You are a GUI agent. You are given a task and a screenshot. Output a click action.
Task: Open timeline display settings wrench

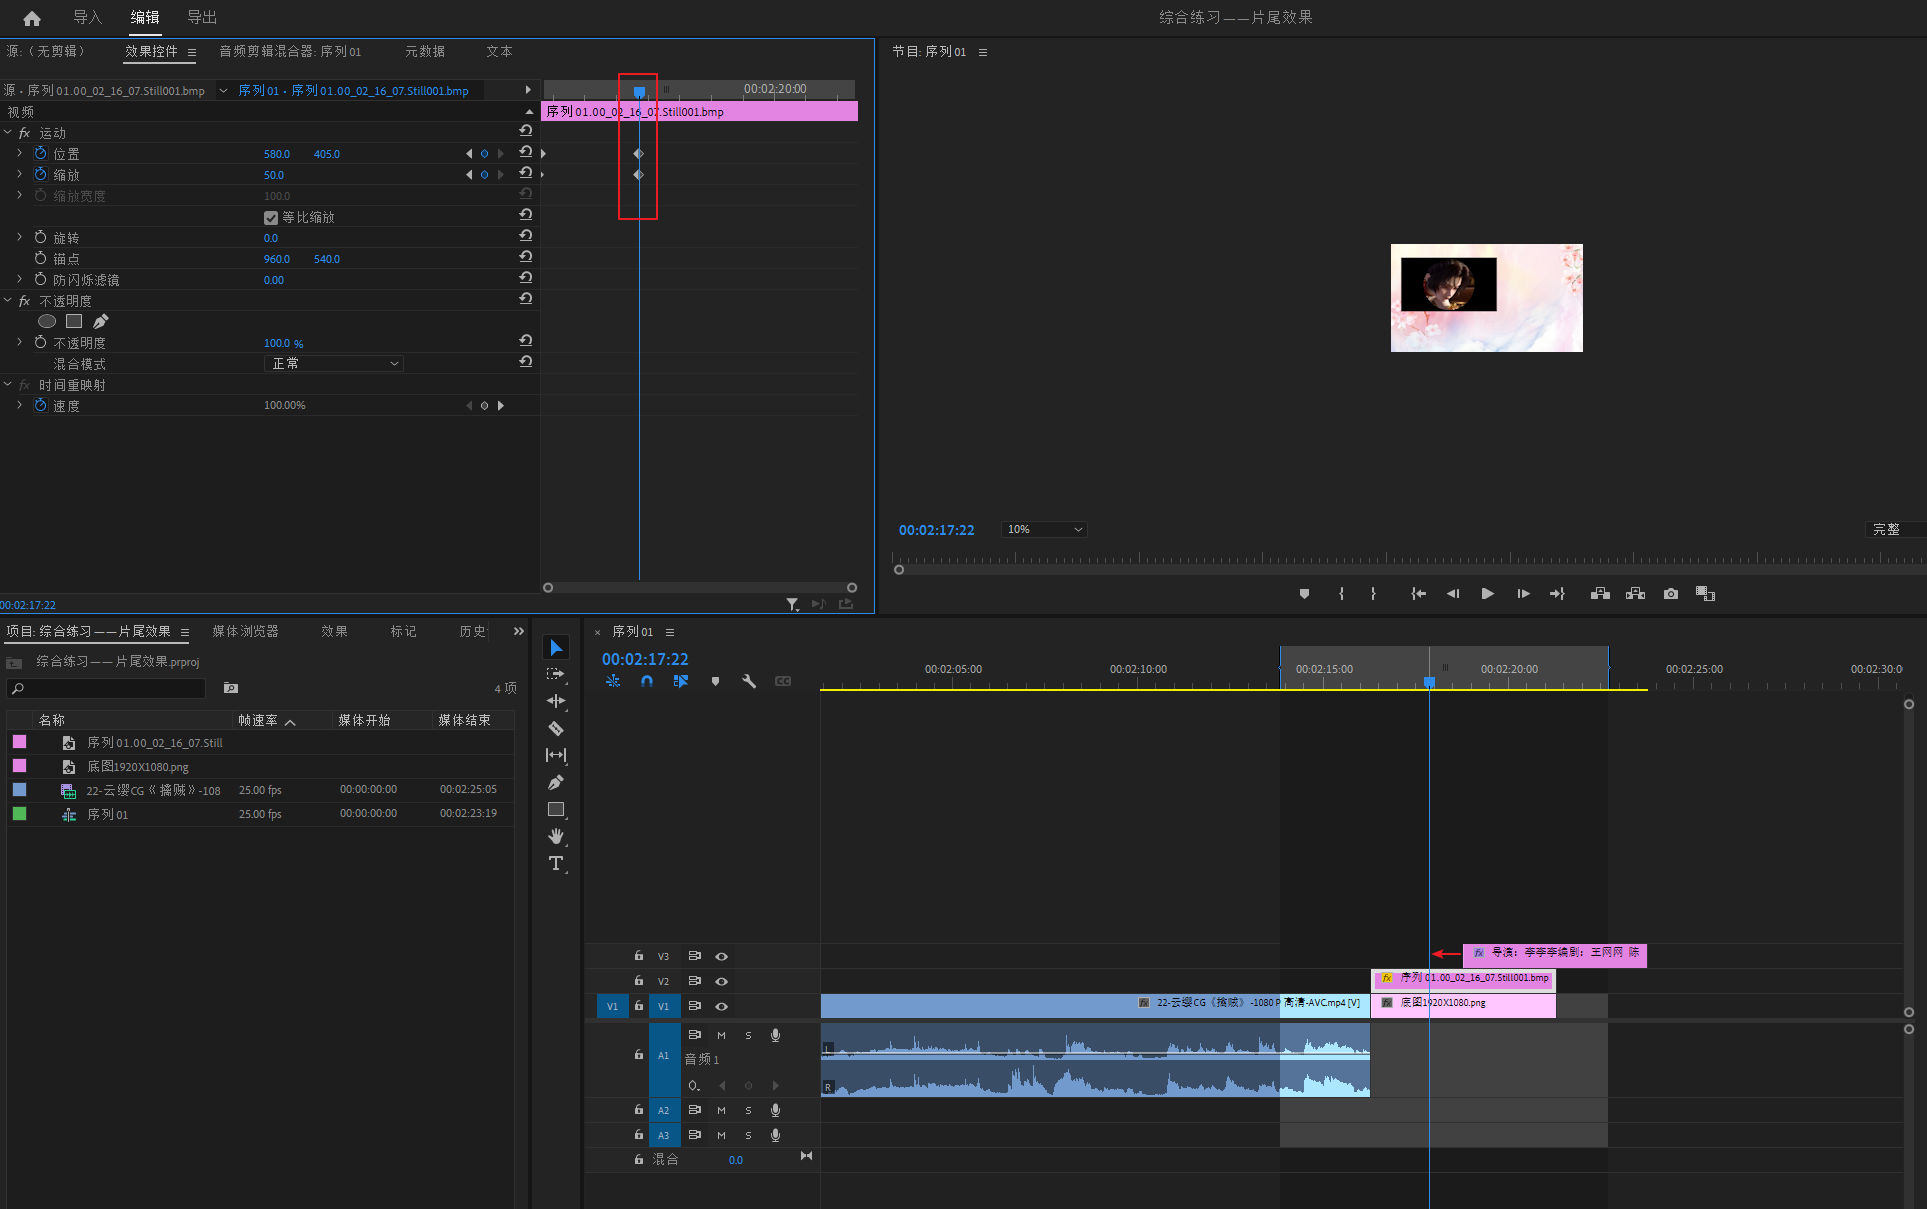click(748, 681)
